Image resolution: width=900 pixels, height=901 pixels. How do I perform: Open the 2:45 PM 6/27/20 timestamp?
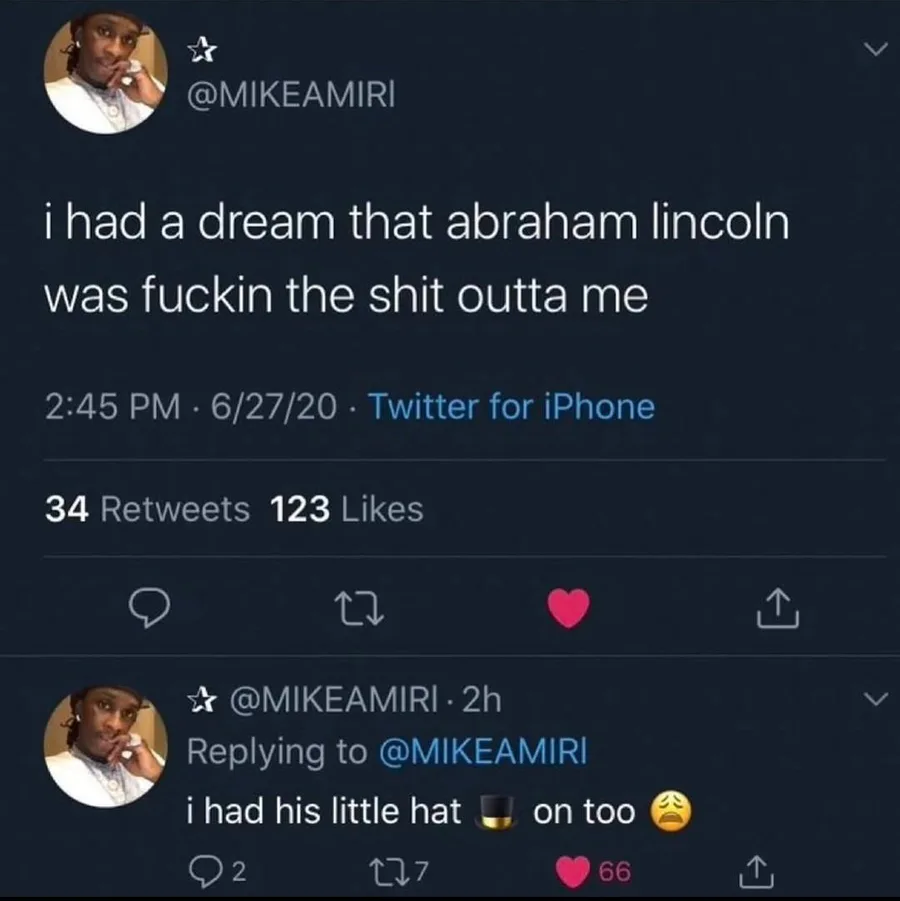(x=191, y=407)
